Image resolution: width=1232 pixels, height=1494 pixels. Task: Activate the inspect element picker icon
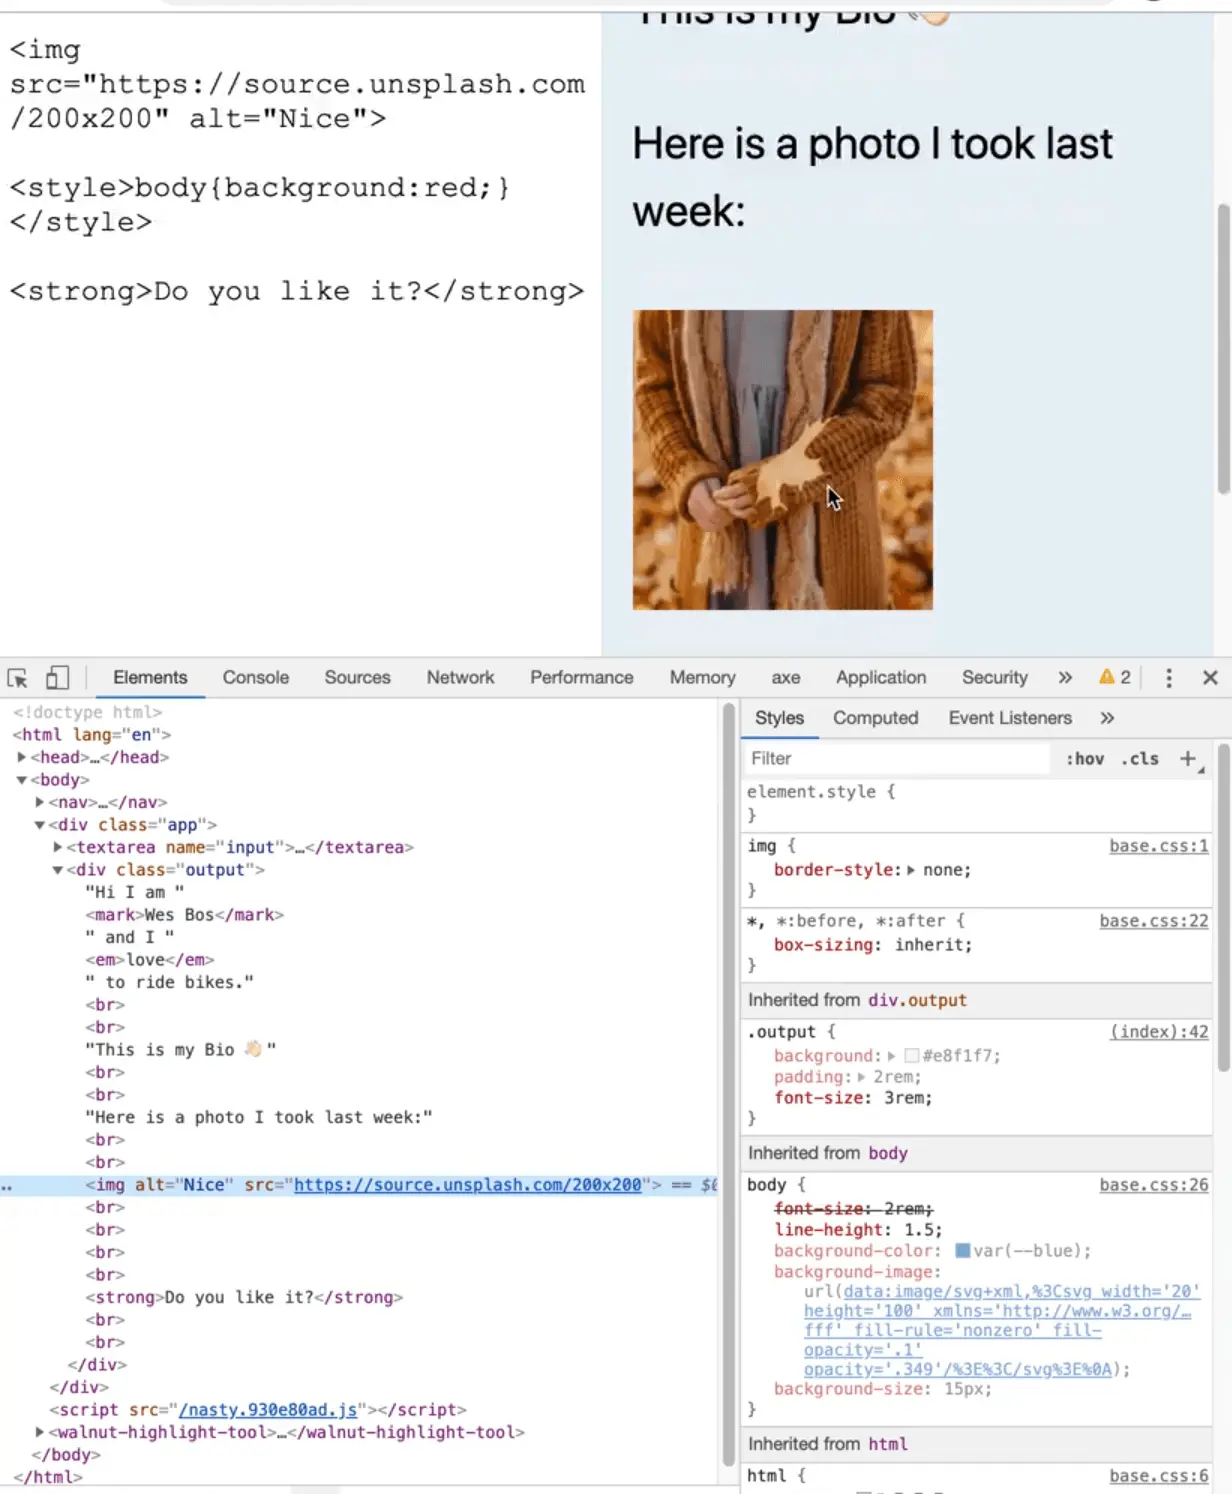(17, 678)
